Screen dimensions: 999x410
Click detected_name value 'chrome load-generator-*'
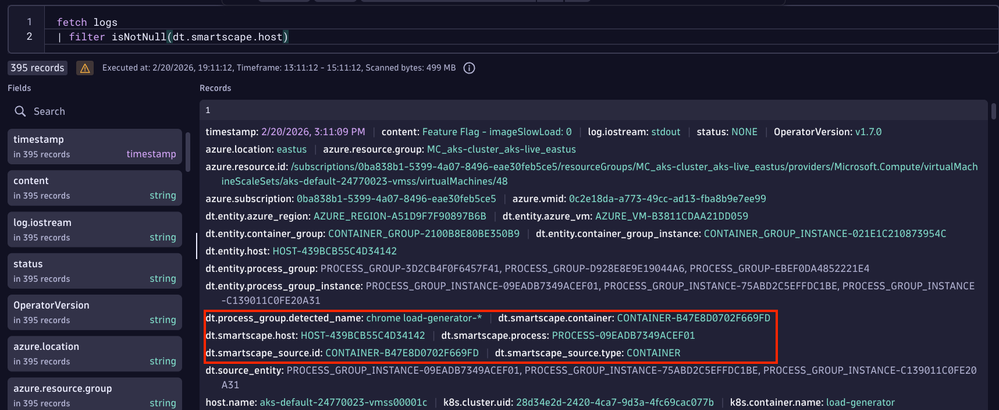coord(424,317)
